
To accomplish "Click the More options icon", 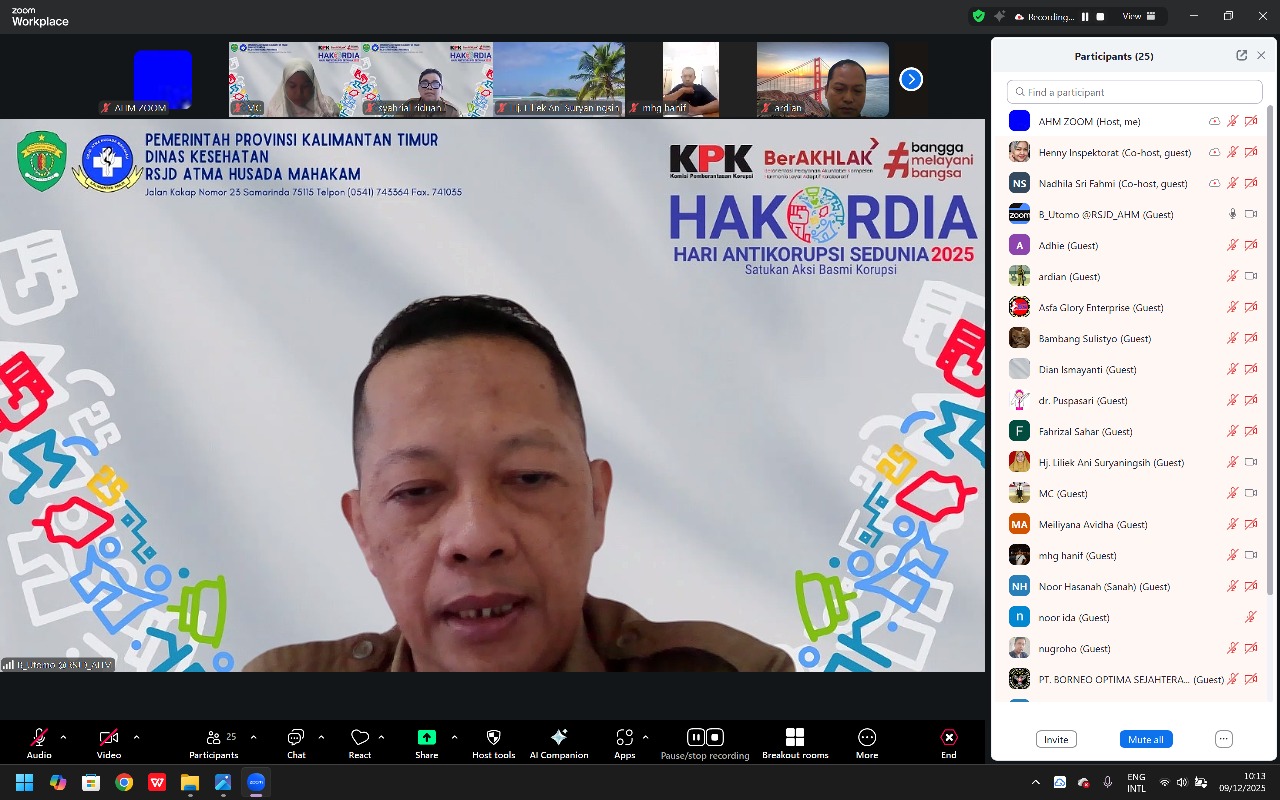I will click(867, 738).
